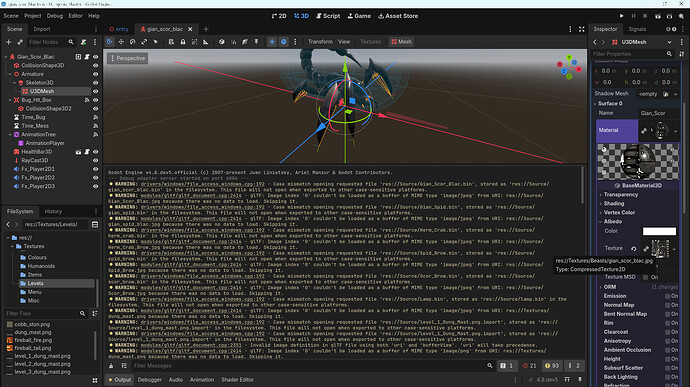Attach script icon in Scene dock

(83, 42)
